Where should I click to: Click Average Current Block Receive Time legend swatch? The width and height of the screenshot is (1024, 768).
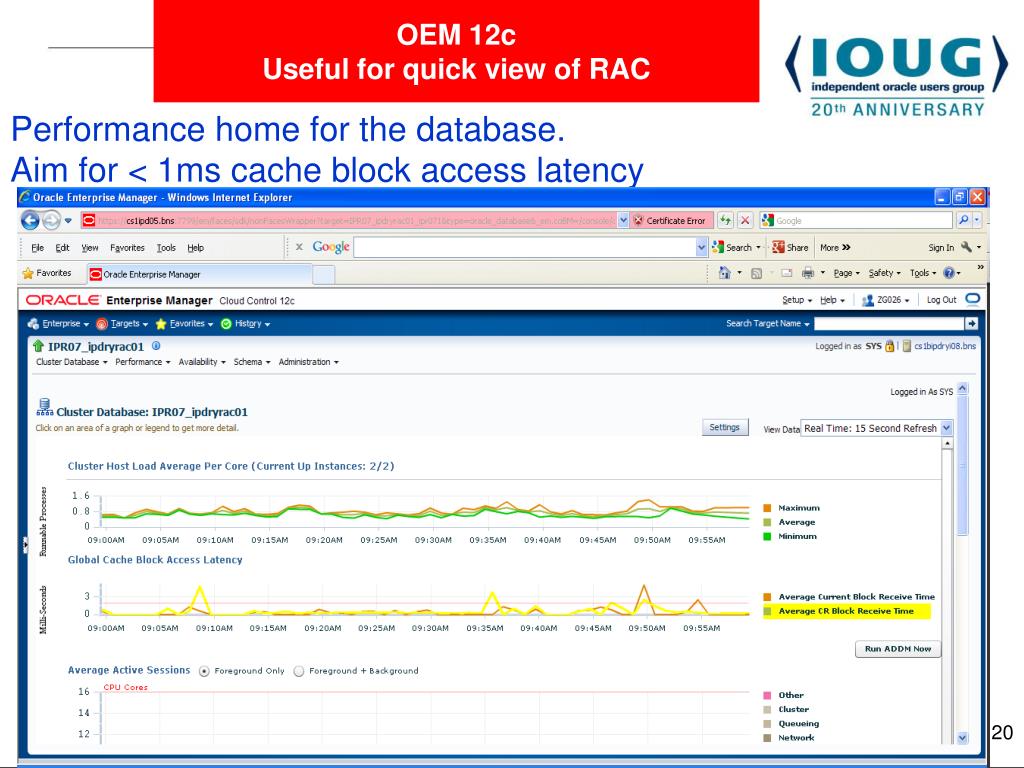[767, 596]
